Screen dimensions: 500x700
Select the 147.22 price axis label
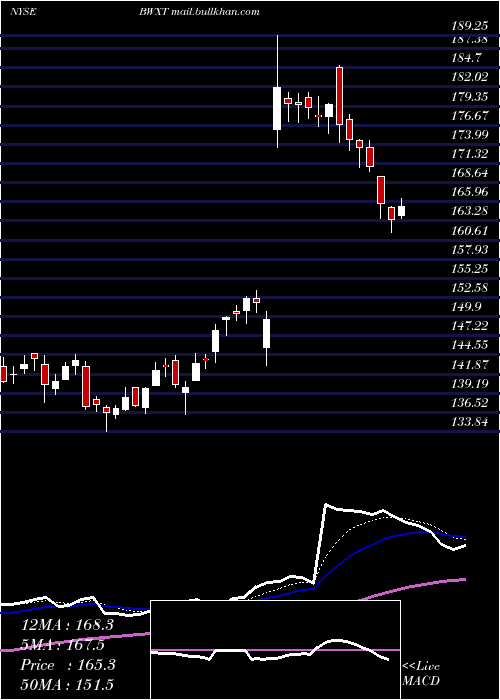click(x=470, y=326)
